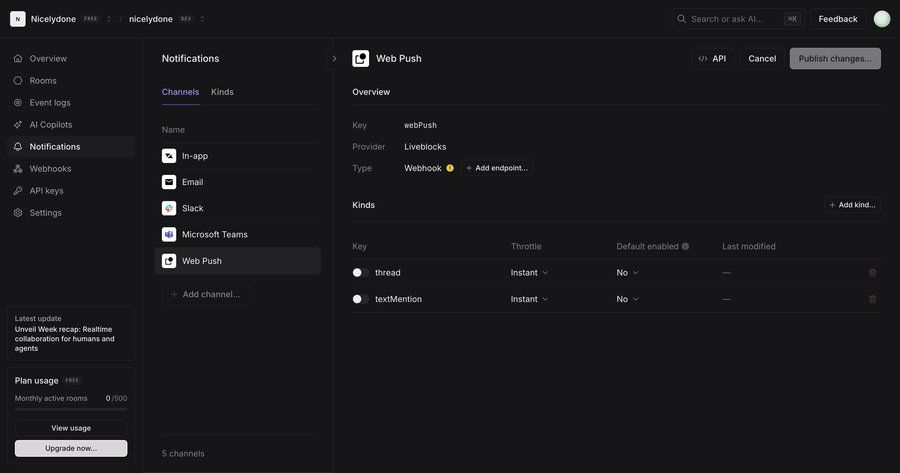The image size is (900, 473).
Task: Select the Email channel row
Action: [238, 182]
